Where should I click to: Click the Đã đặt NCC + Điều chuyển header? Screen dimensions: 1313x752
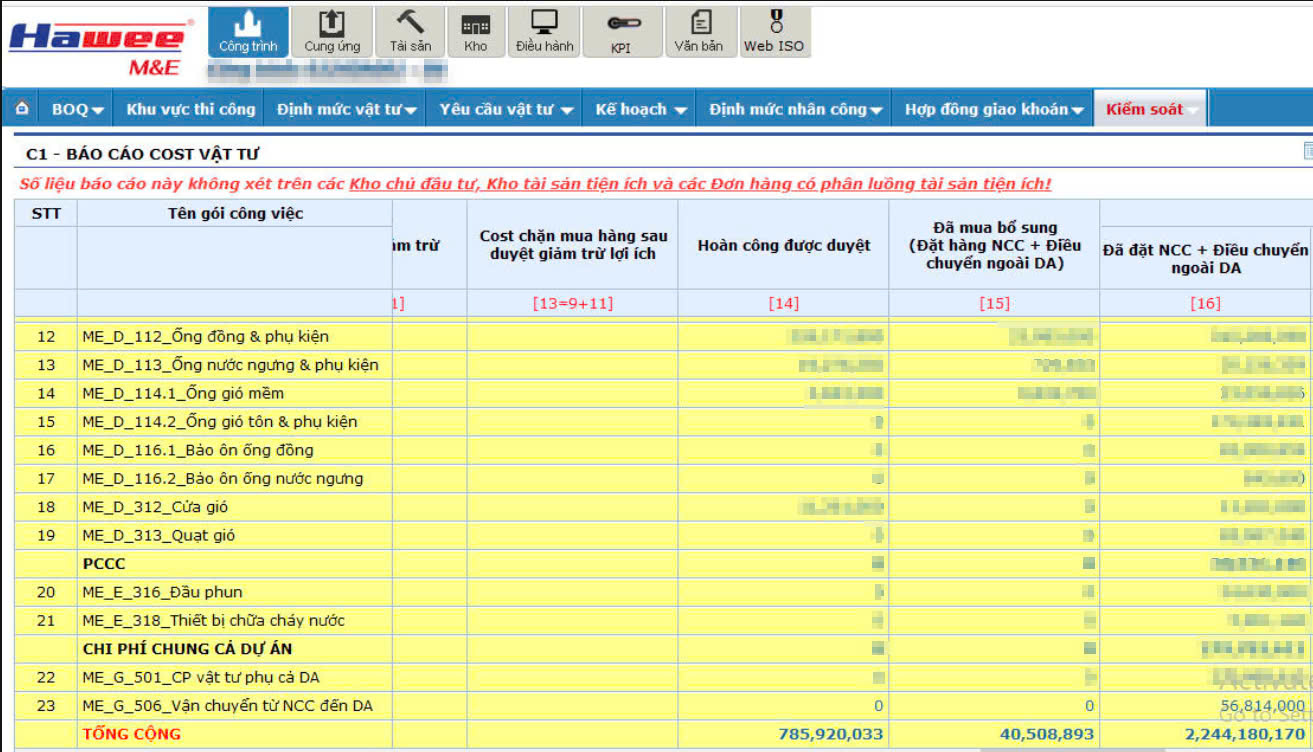[x=1206, y=259]
